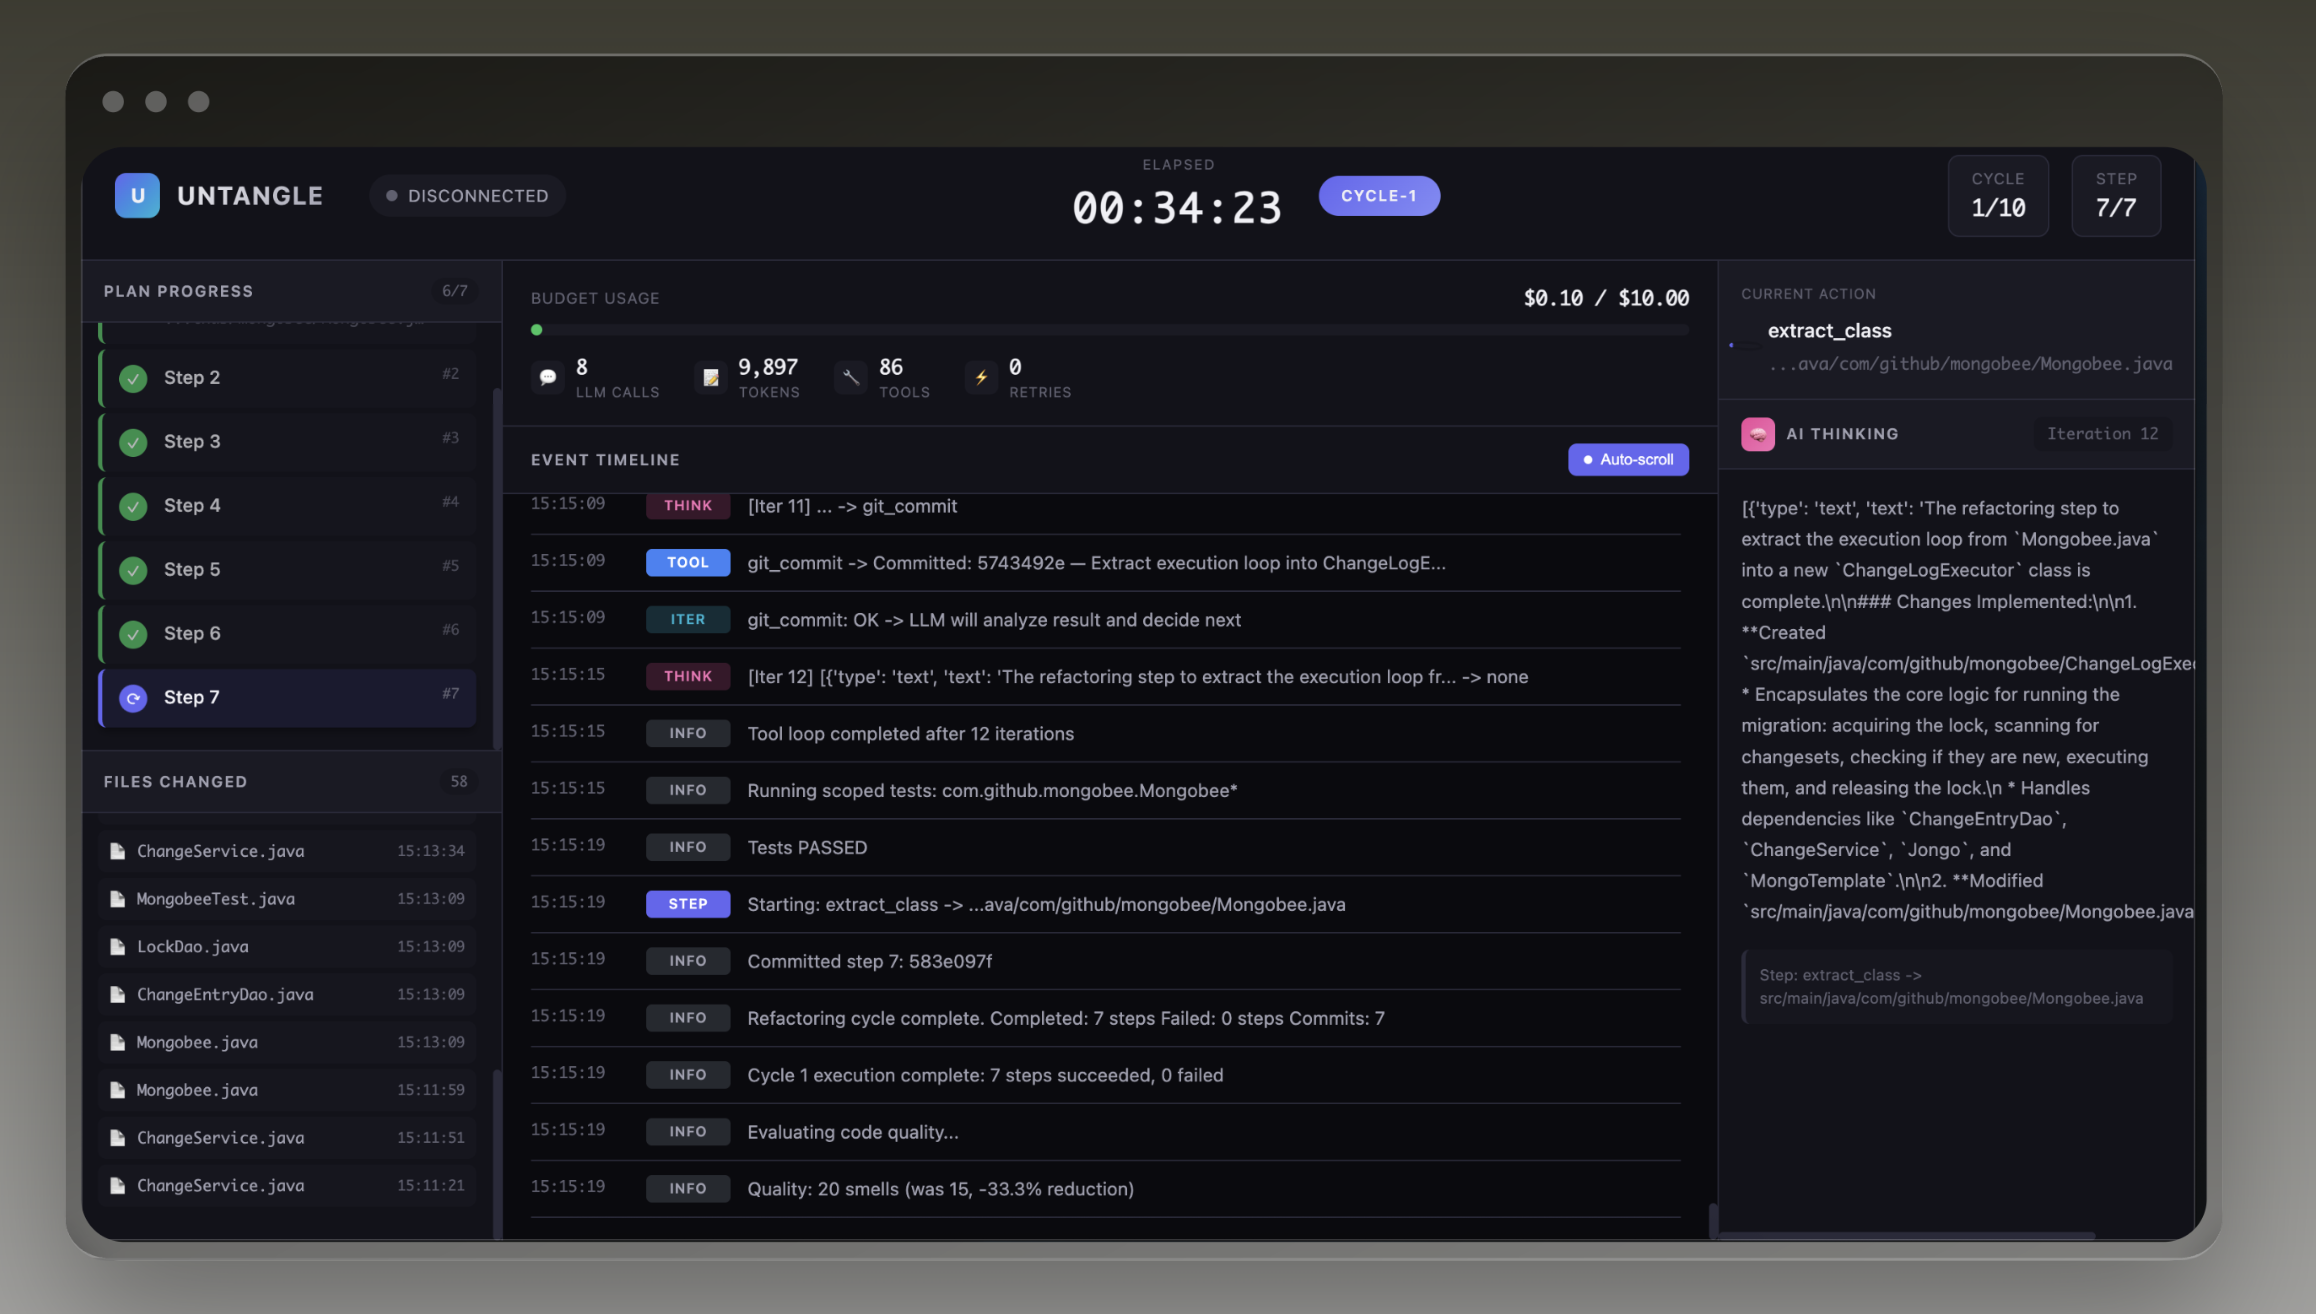This screenshot has height=1314, width=2316.
Task: Click the LockDao.java file icon
Action: [118, 947]
